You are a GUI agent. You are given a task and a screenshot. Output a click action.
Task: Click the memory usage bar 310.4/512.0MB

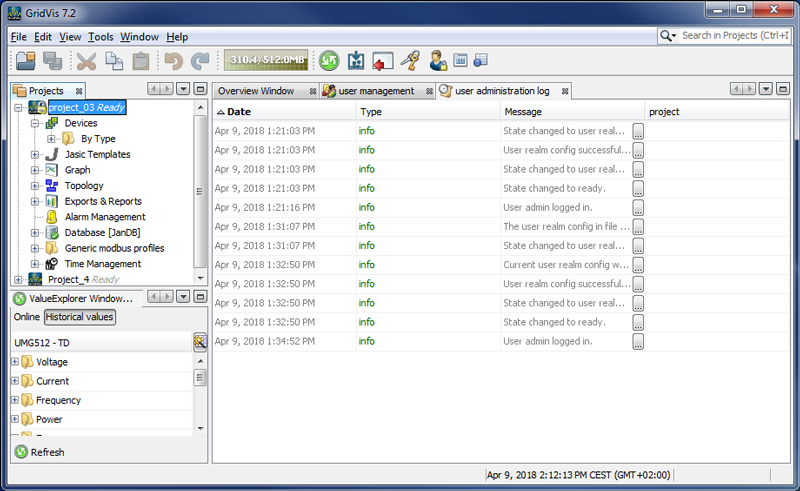tap(265, 61)
